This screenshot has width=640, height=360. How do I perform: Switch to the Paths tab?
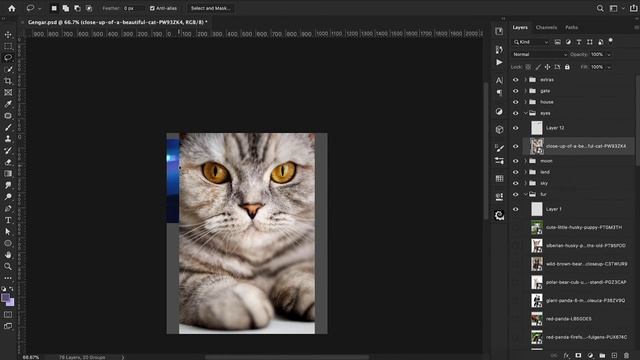tap(571, 27)
